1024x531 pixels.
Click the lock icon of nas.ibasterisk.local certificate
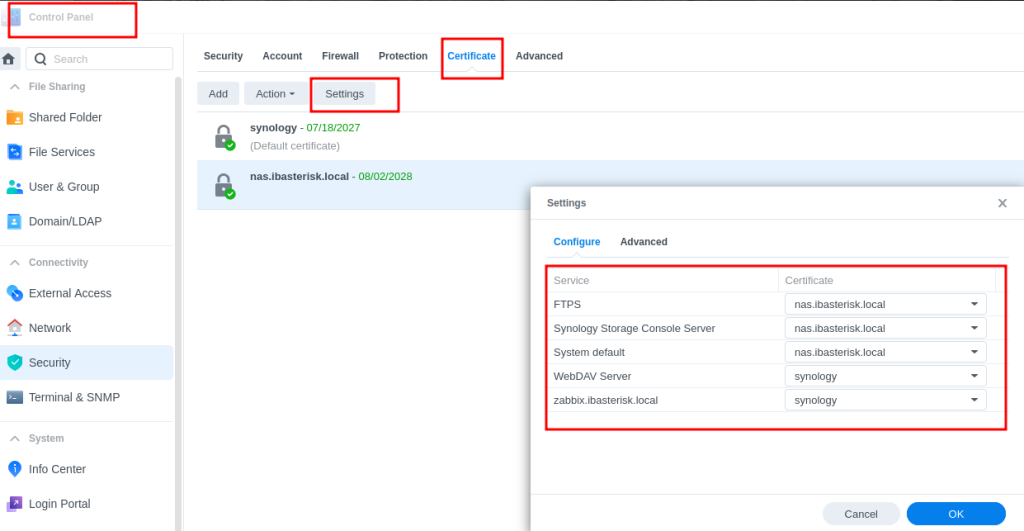[x=224, y=185]
